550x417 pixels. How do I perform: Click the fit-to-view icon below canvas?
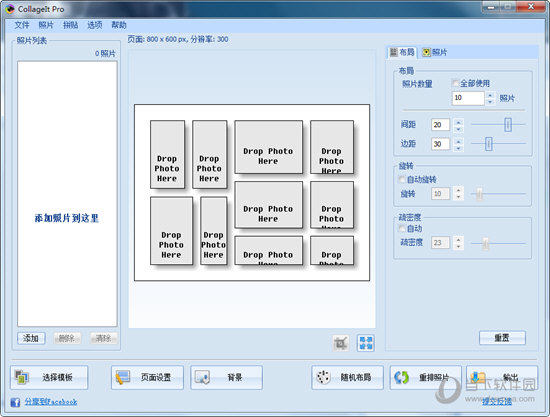click(366, 343)
